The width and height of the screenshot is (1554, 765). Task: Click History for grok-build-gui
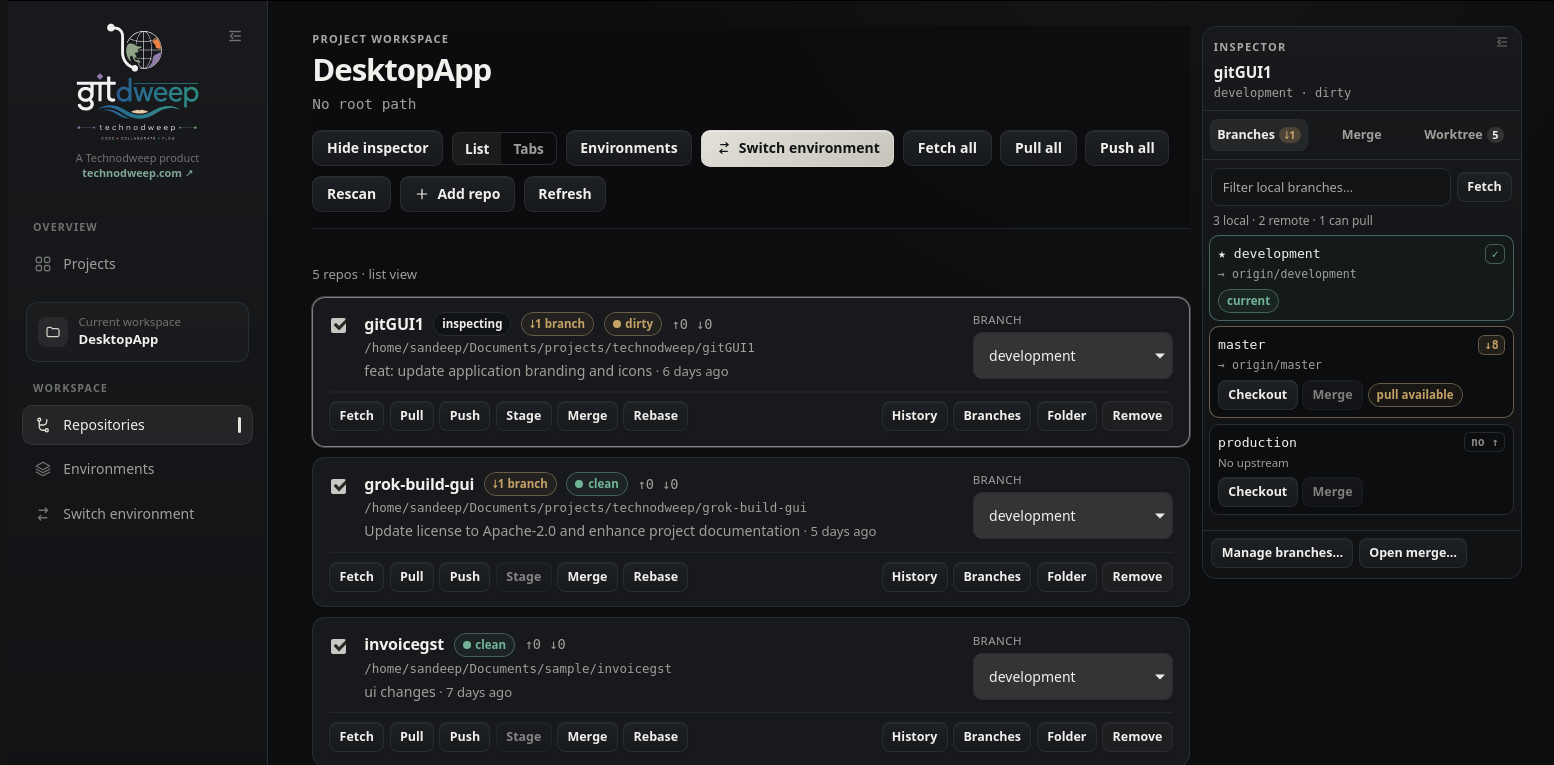tap(914, 577)
